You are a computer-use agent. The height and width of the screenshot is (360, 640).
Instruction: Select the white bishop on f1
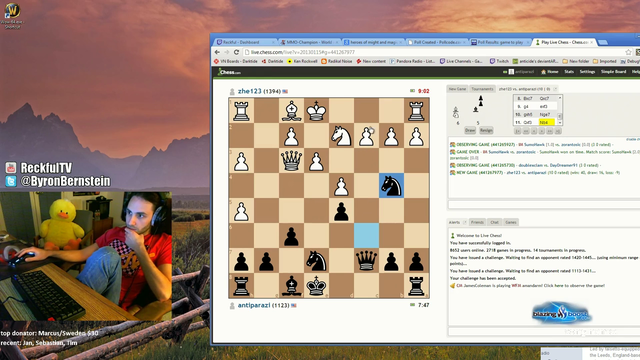click(291, 111)
